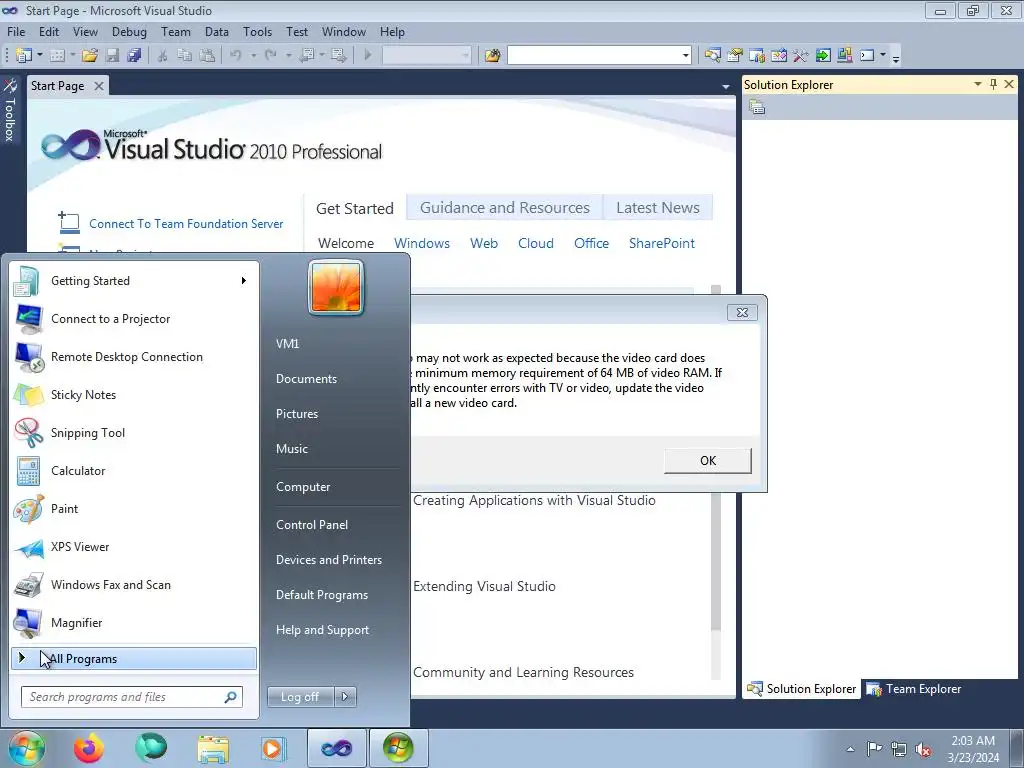The image size is (1024, 768).
Task: Click OK in the video card warning dialog
Action: coord(708,460)
